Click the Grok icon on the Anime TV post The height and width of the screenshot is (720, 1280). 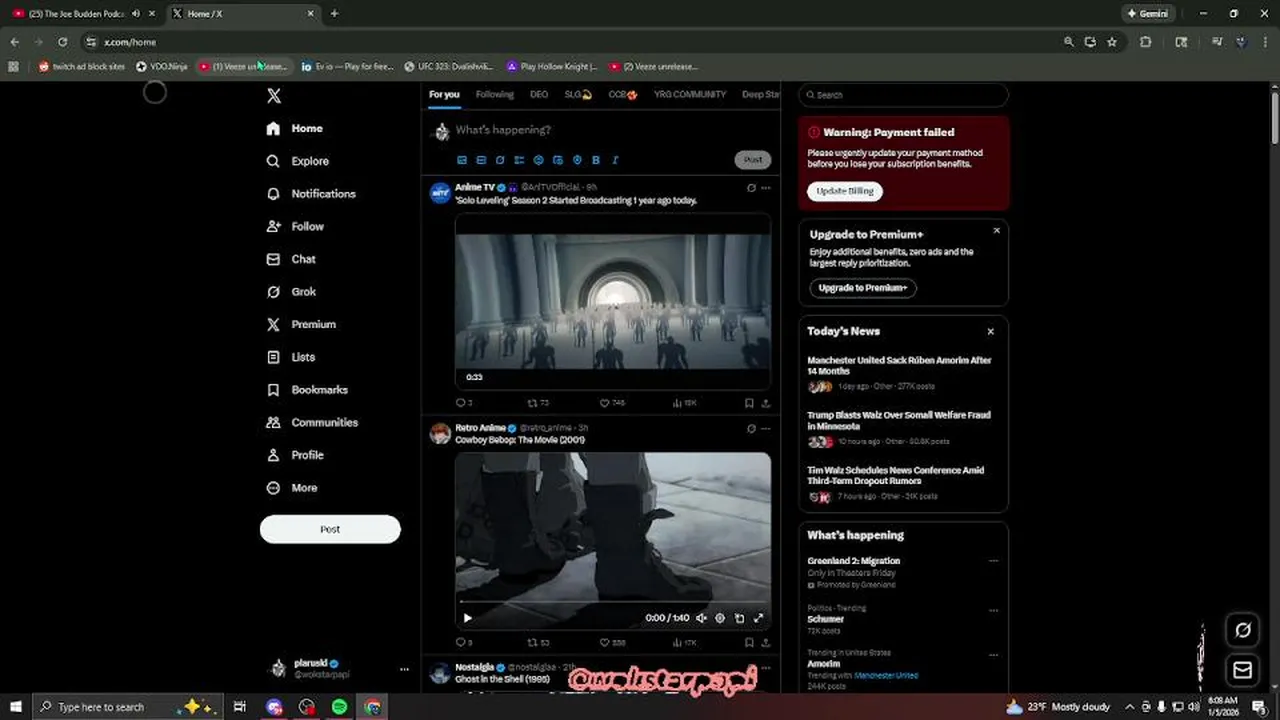point(750,188)
